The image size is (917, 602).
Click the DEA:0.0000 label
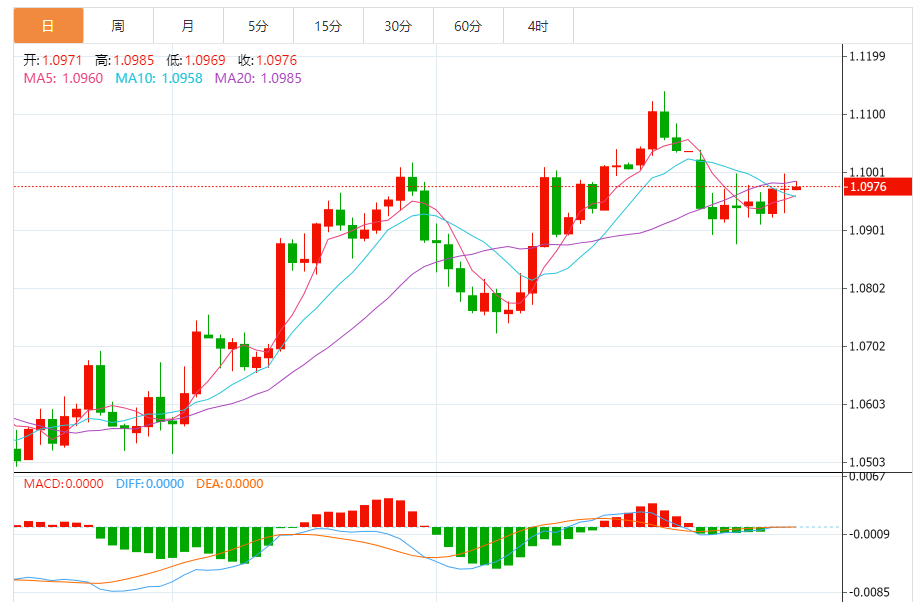pyautogui.click(x=229, y=484)
